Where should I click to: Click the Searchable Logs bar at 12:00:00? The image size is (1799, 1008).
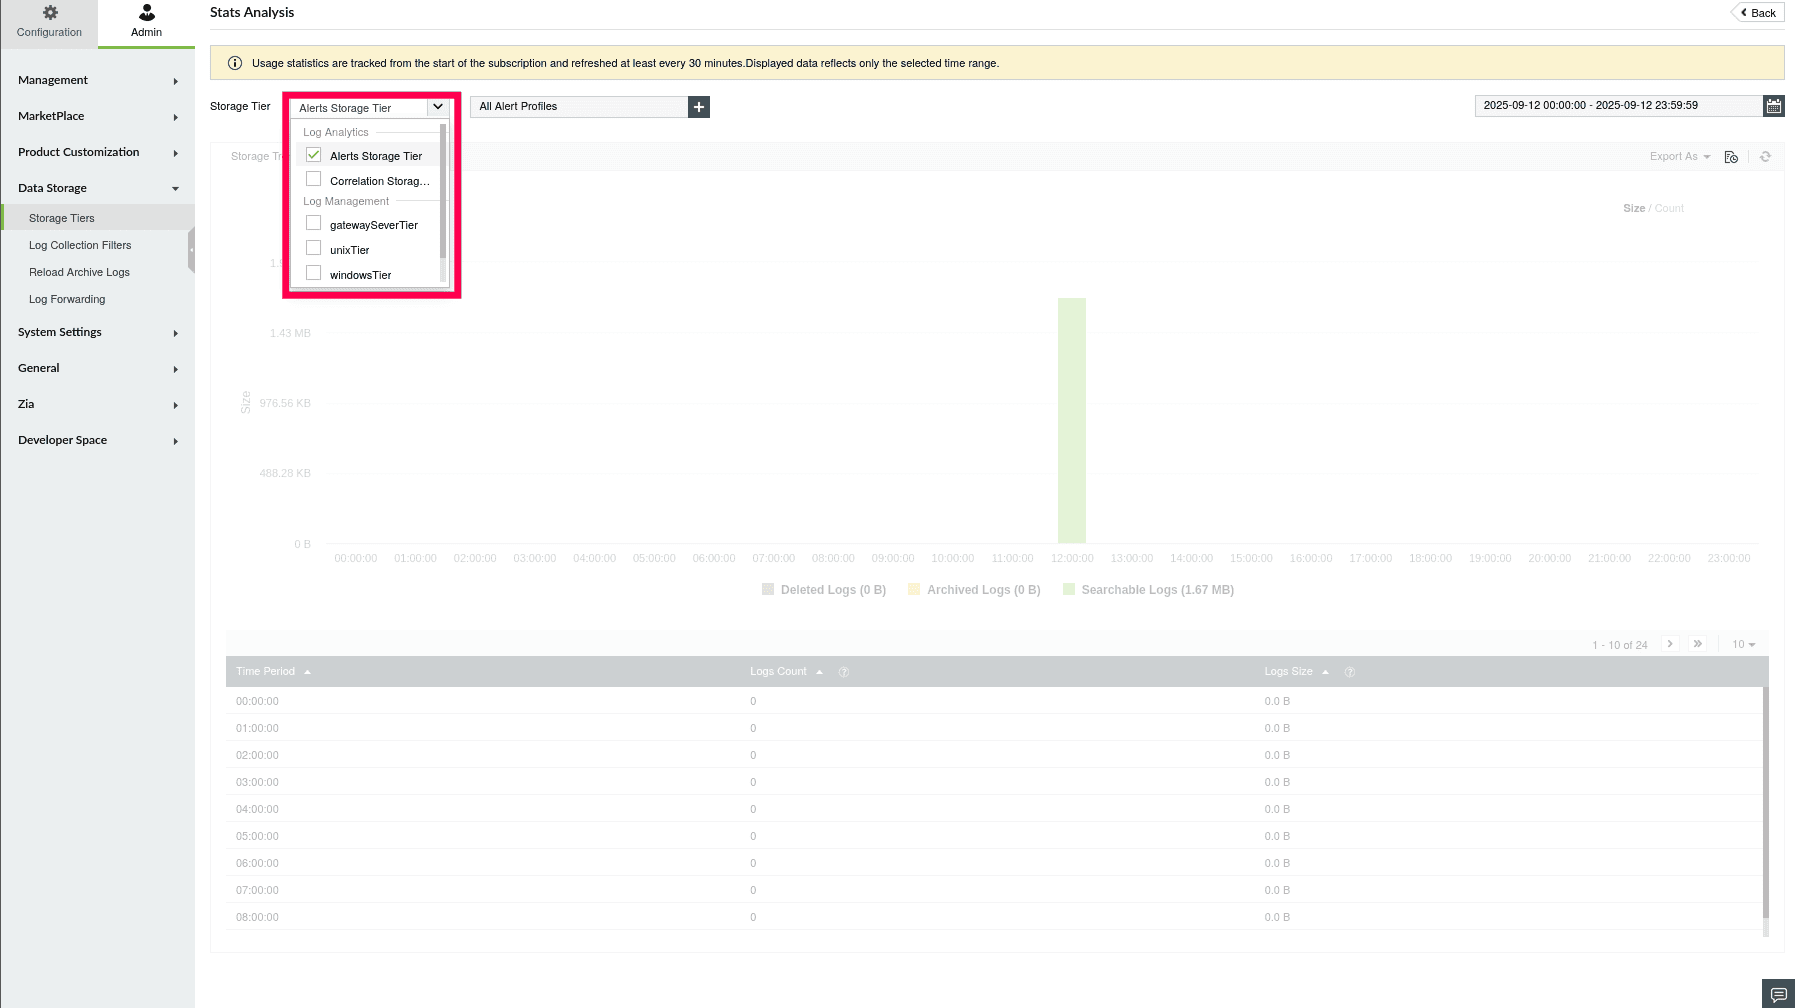[1072, 420]
